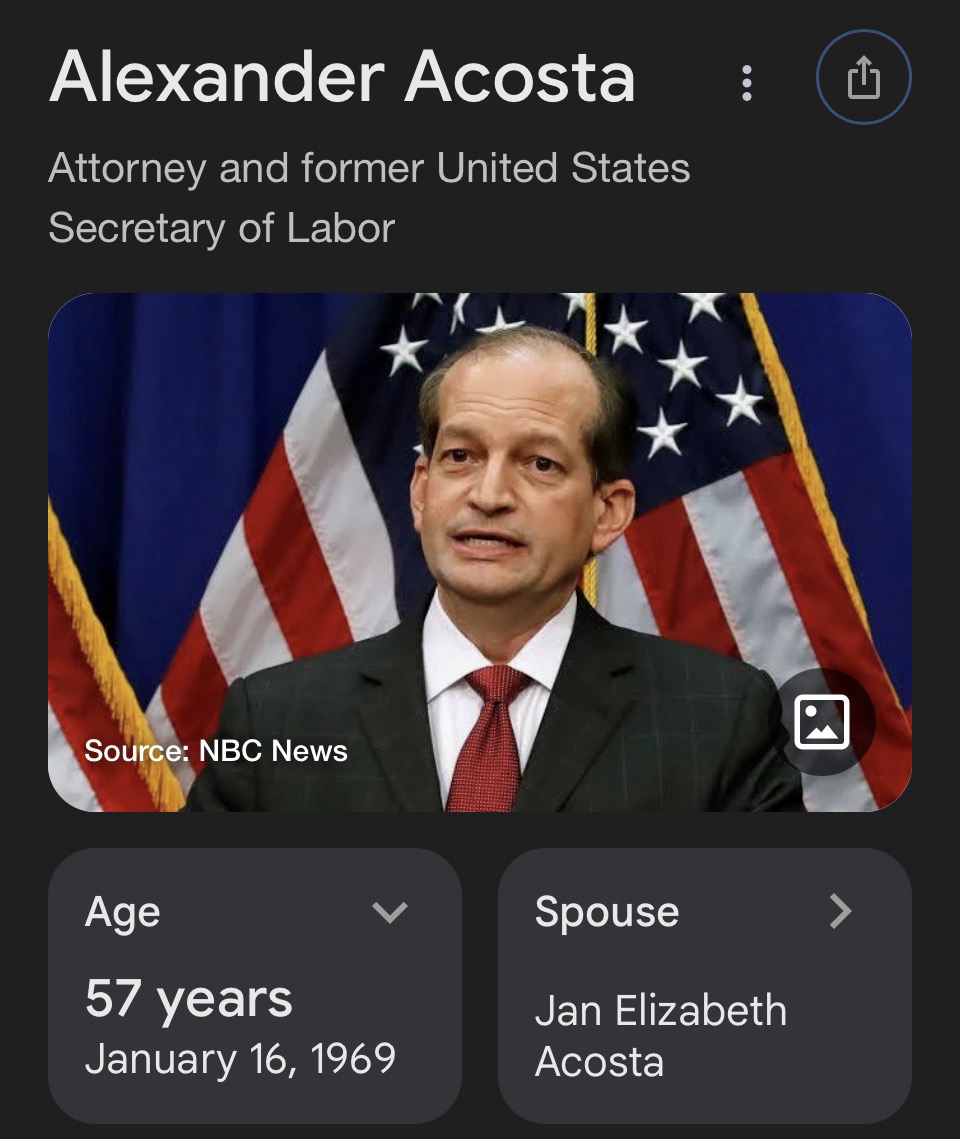Click the Spouse right arrow chevron
960x1139 pixels.
(x=840, y=911)
